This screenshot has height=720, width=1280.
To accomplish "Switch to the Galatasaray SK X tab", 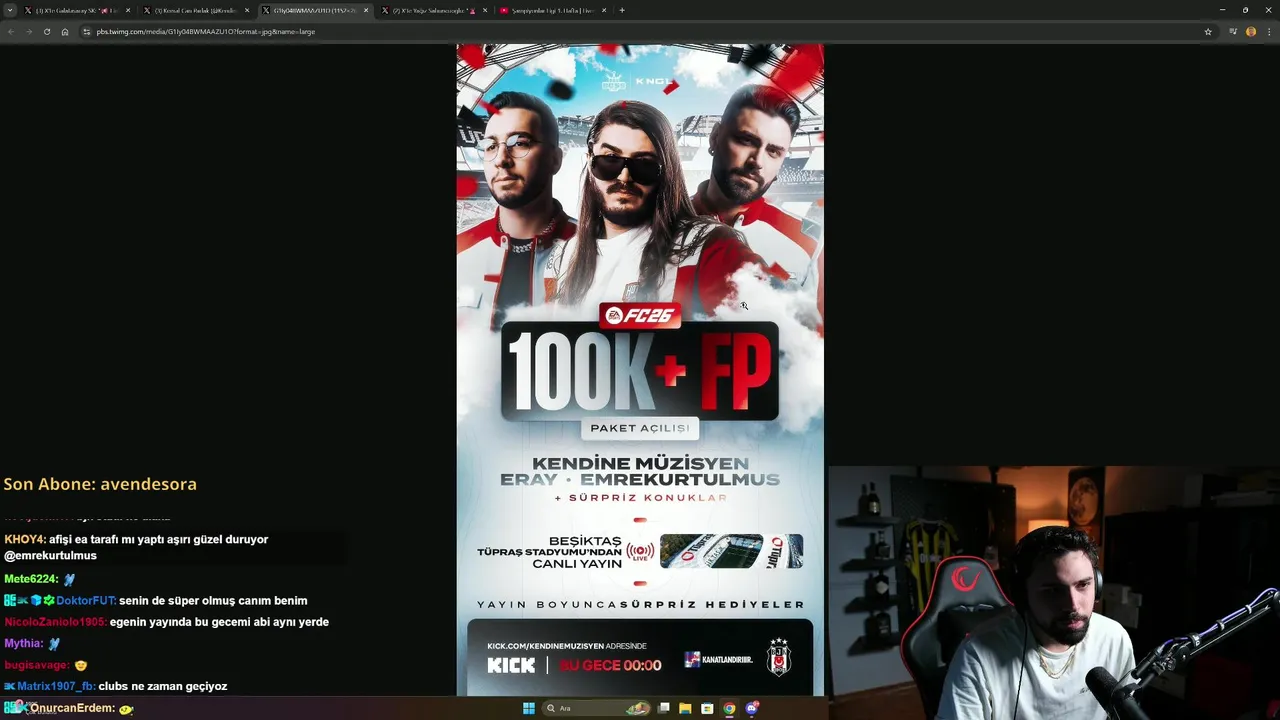I will [x=76, y=10].
